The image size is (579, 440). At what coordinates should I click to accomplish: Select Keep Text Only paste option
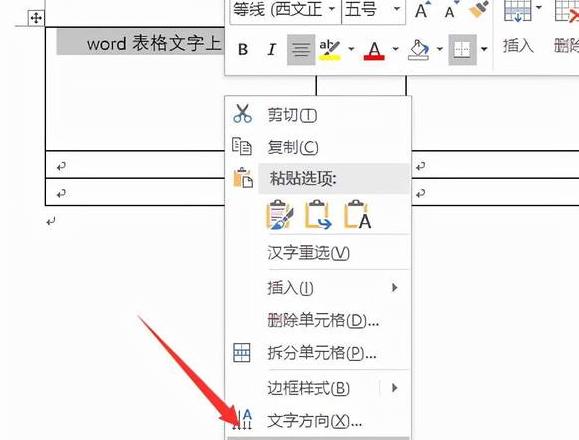[x=358, y=214]
